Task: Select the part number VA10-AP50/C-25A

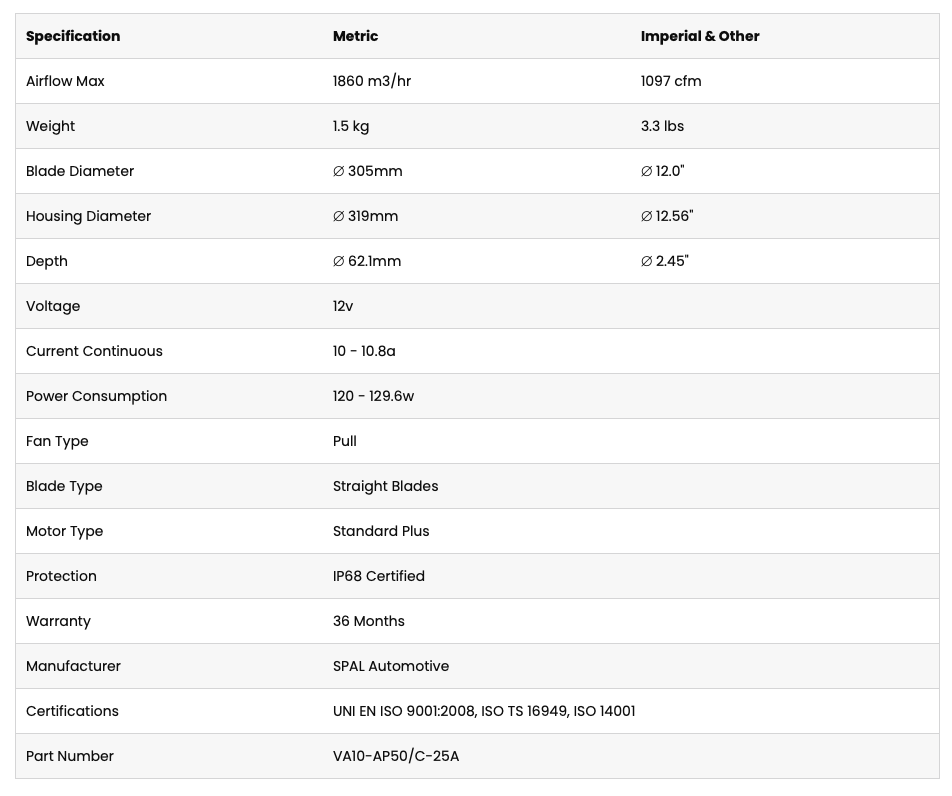Action: 396,756
